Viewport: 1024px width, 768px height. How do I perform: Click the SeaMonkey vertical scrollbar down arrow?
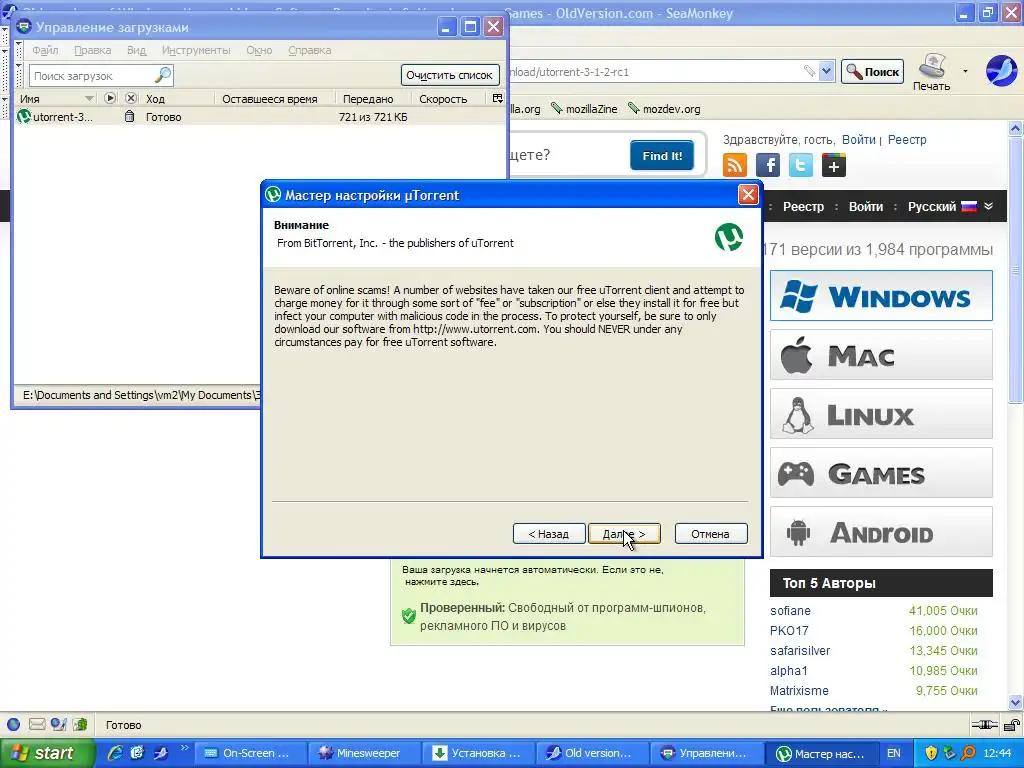[1016, 703]
